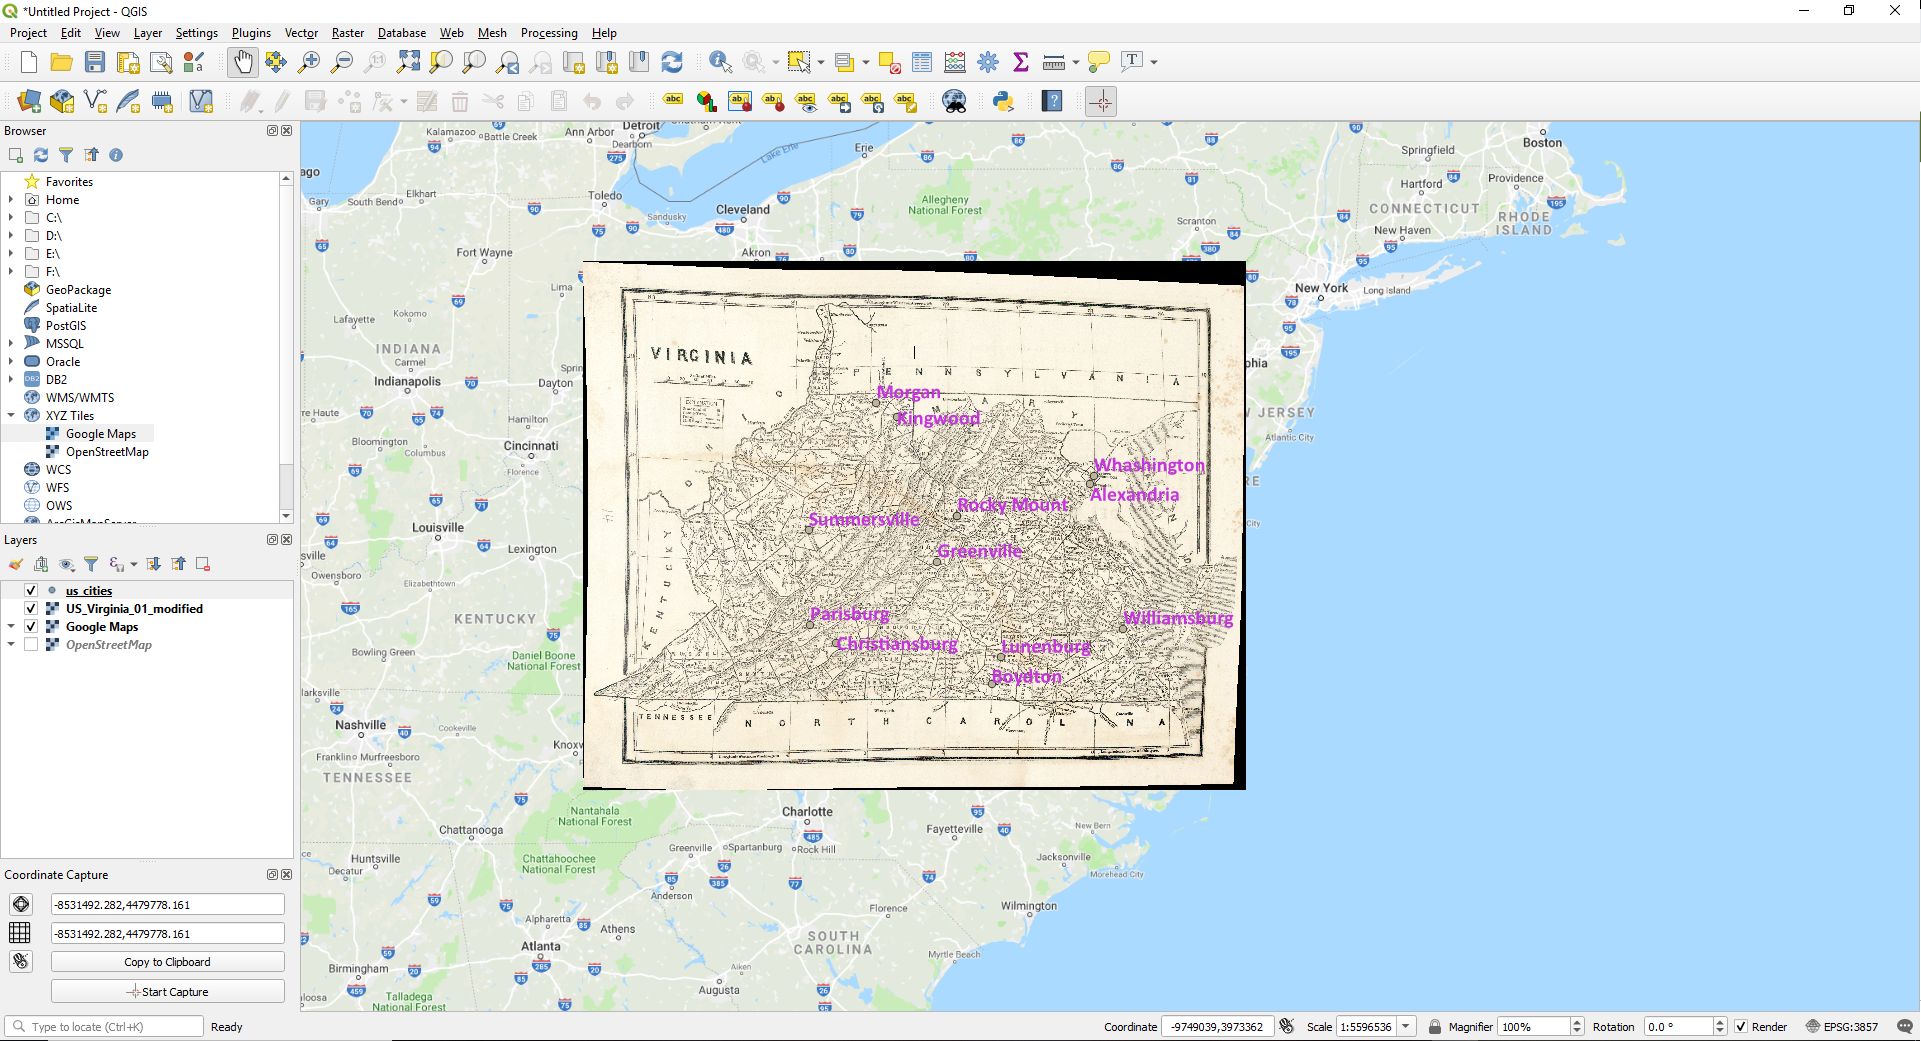Click the Measure Line ruler tool

tap(1054, 62)
